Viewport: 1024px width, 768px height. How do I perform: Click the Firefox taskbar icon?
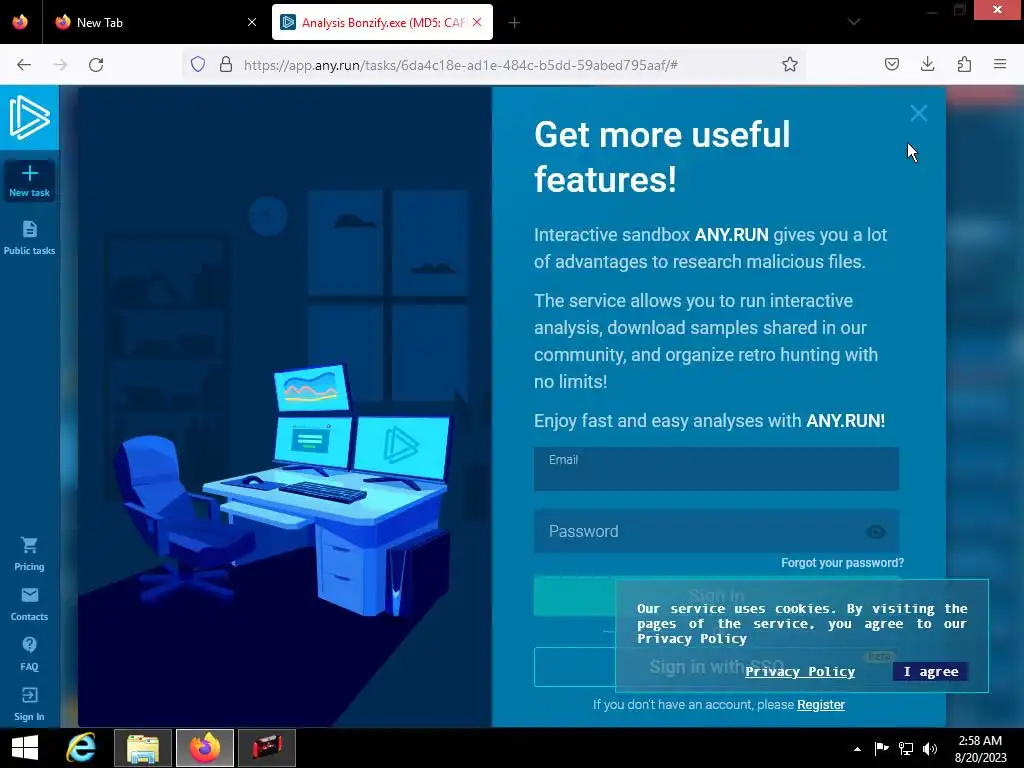click(x=205, y=748)
